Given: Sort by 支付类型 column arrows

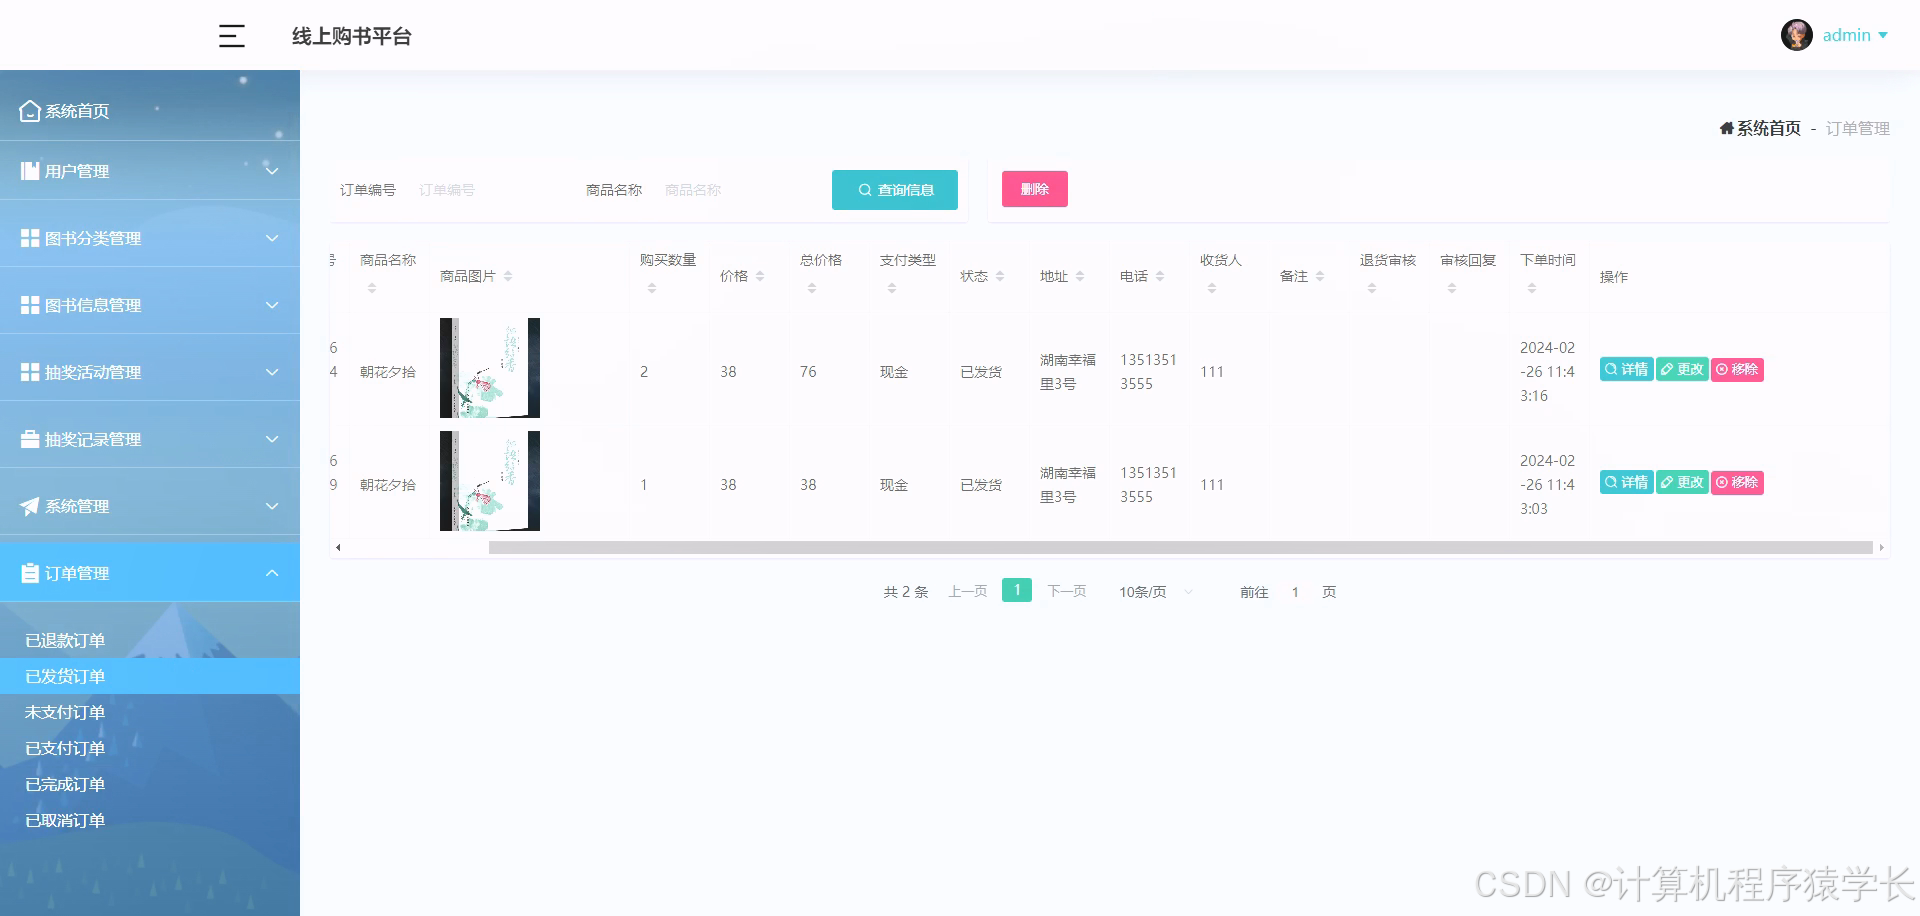Looking at the screenshot, I should tap(892, 288).
